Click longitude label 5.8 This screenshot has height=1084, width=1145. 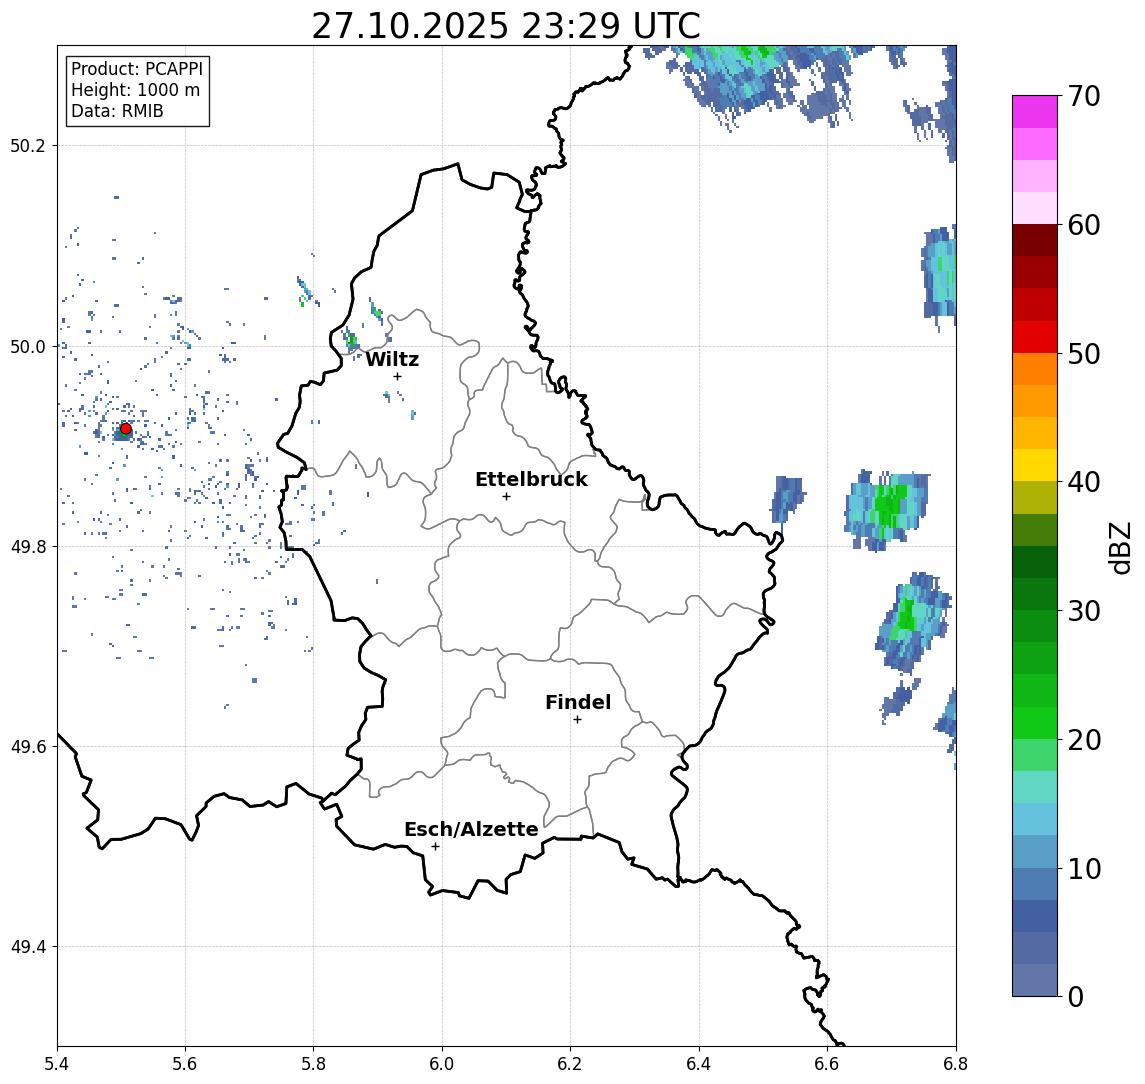(x=313, y=1064)
